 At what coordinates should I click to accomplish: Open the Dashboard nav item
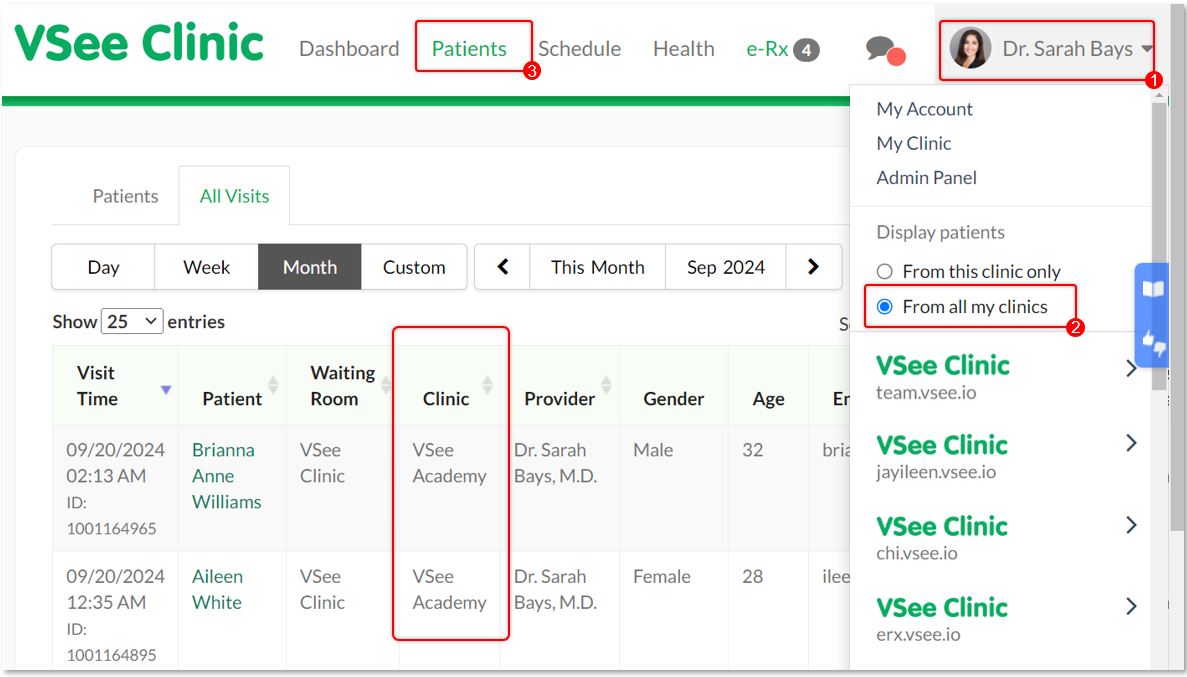[349, 48]
